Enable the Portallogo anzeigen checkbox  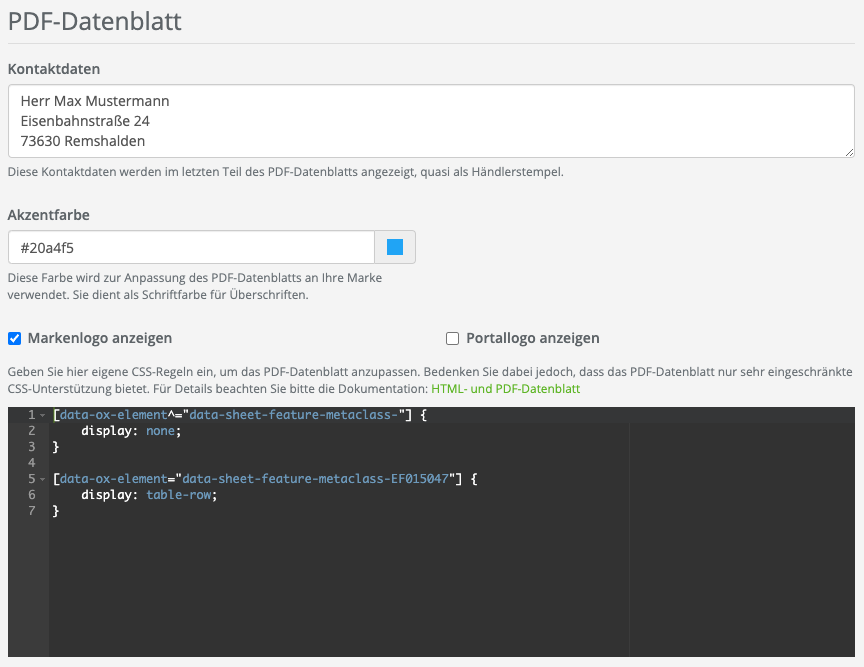coord(453,338)
